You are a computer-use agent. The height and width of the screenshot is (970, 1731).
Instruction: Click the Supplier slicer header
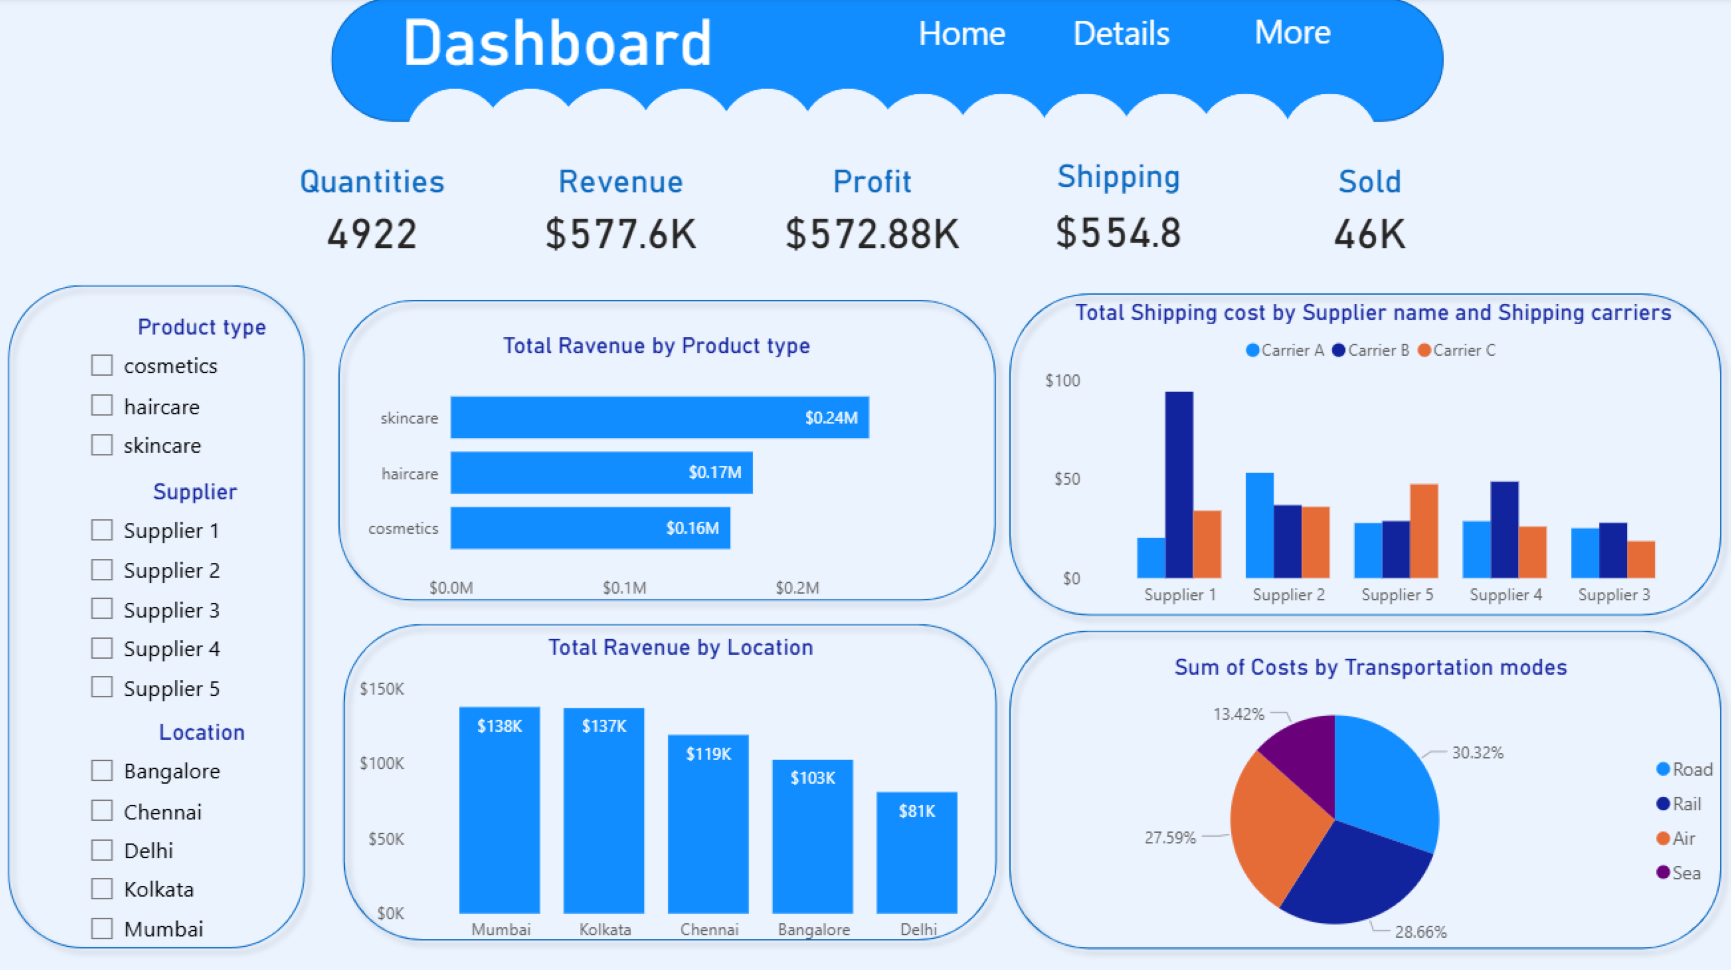tap(195, 492)
